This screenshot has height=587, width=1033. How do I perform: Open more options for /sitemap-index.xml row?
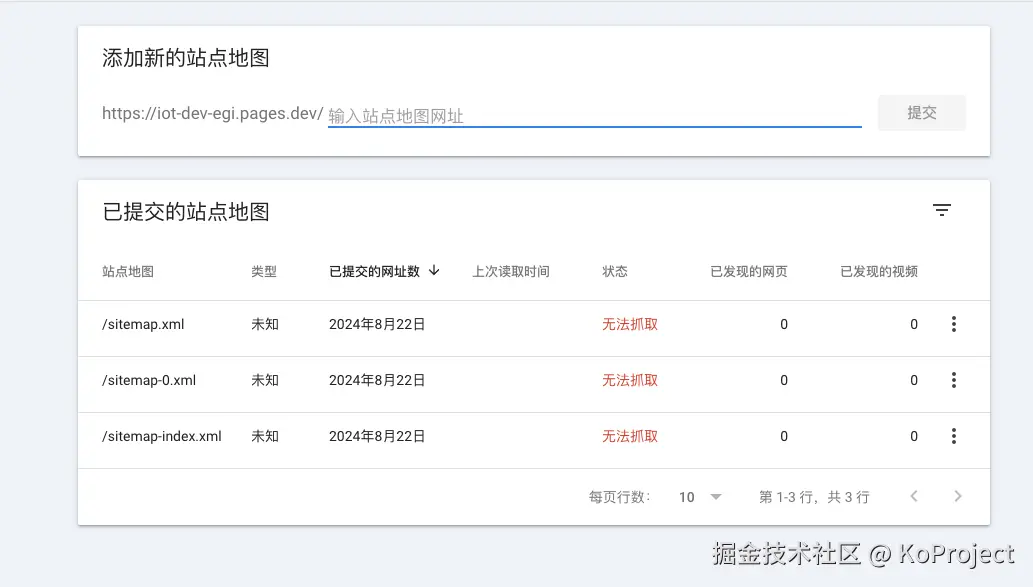point(954,436)
